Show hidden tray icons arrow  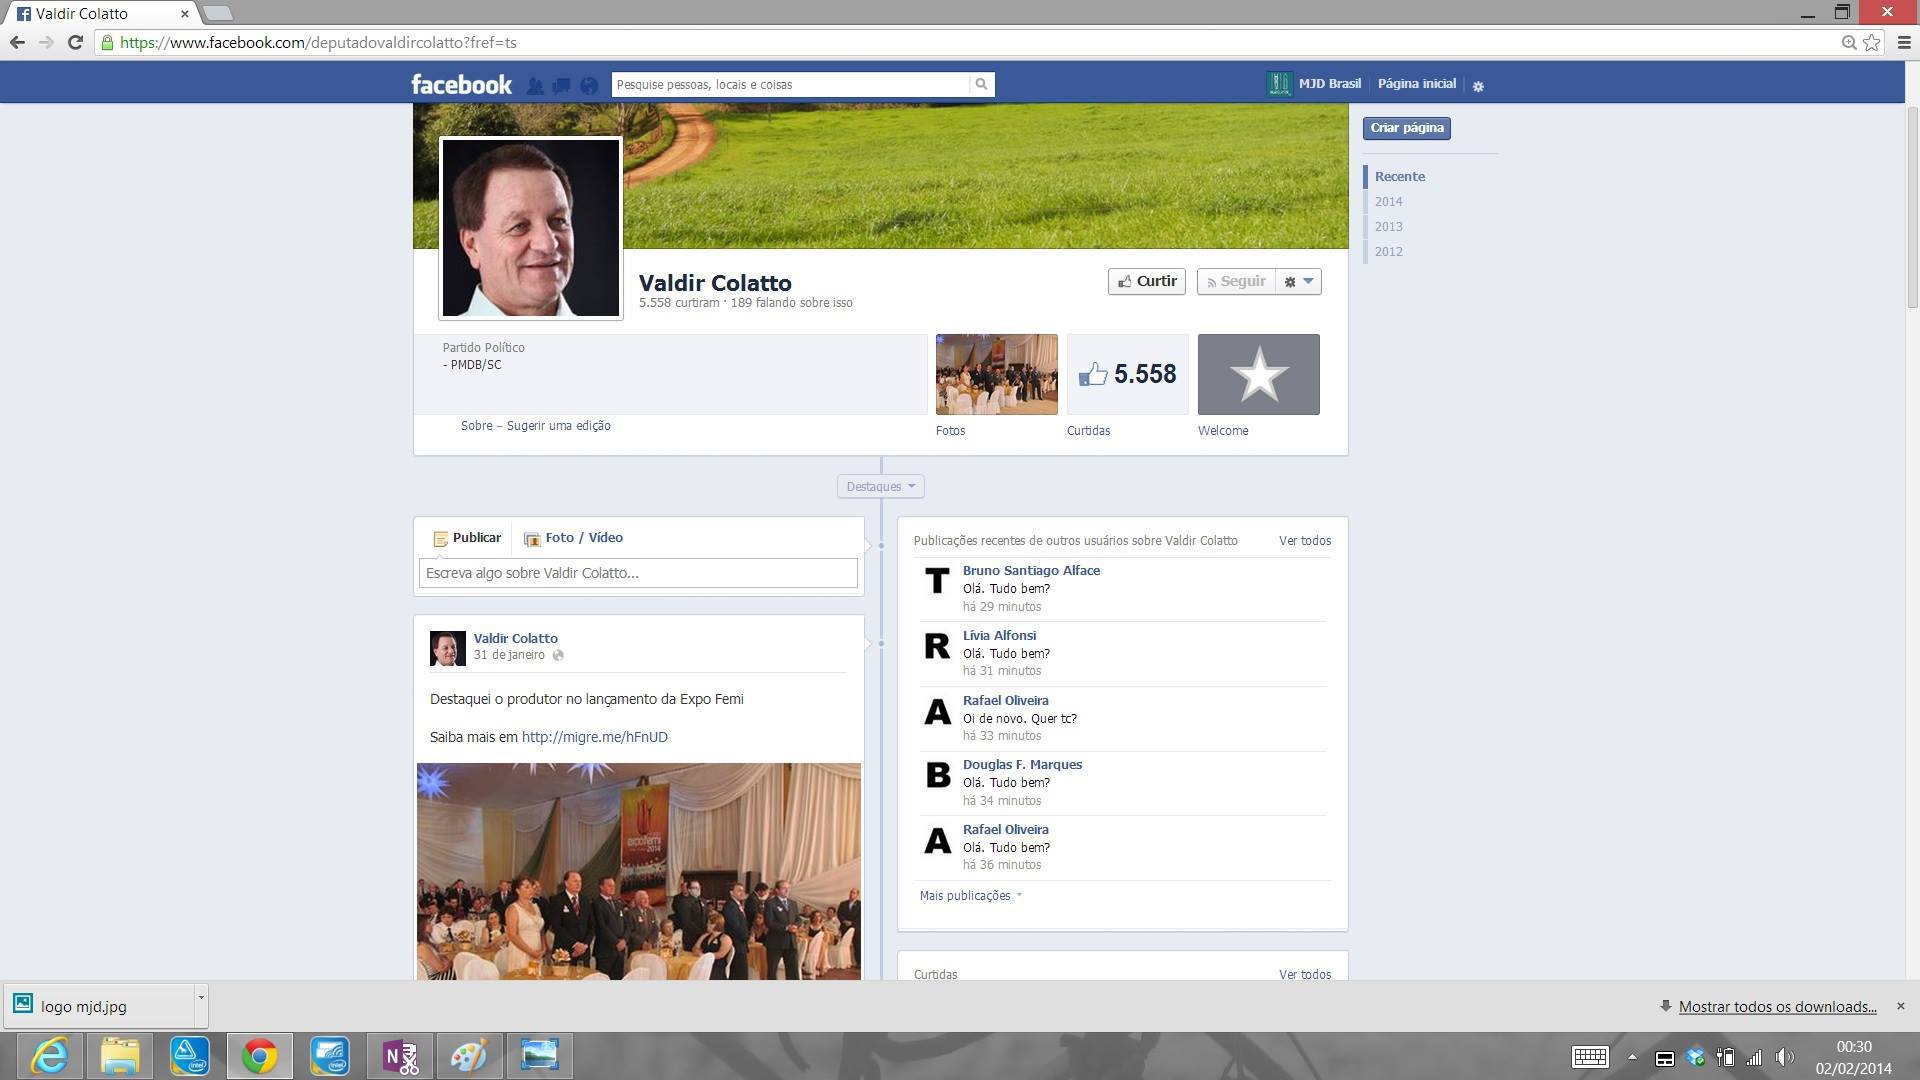point(1632,1057)
